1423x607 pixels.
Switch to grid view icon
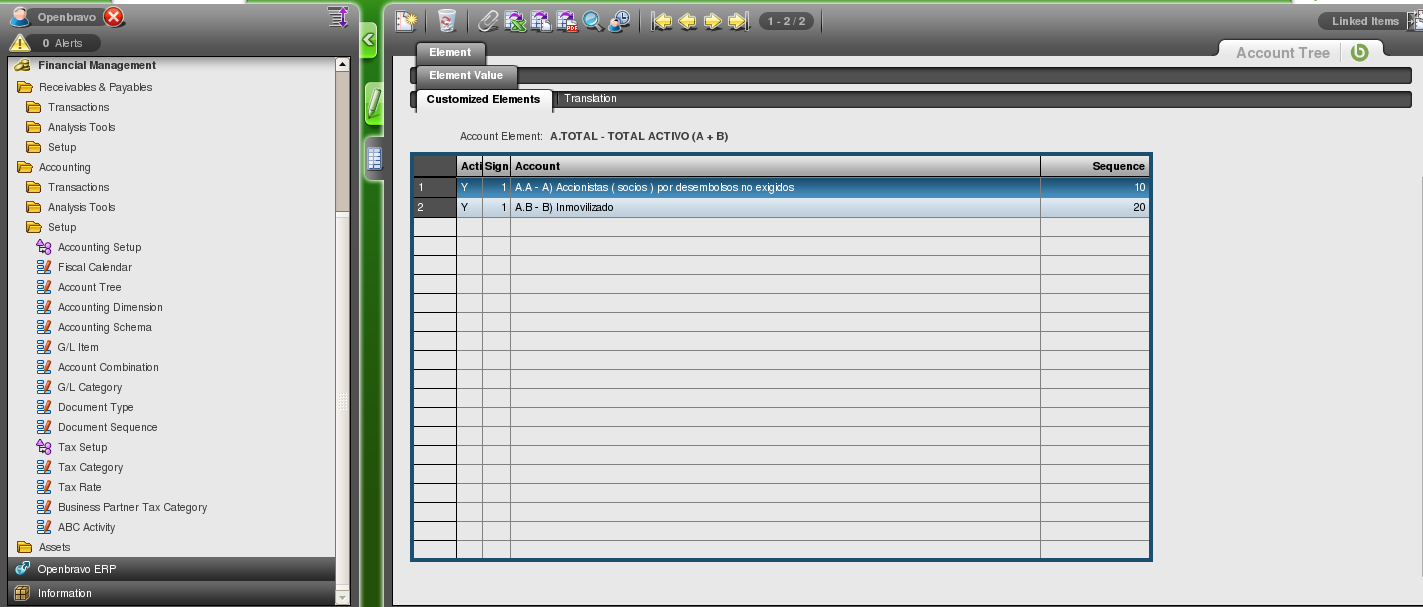coord(374,158)
